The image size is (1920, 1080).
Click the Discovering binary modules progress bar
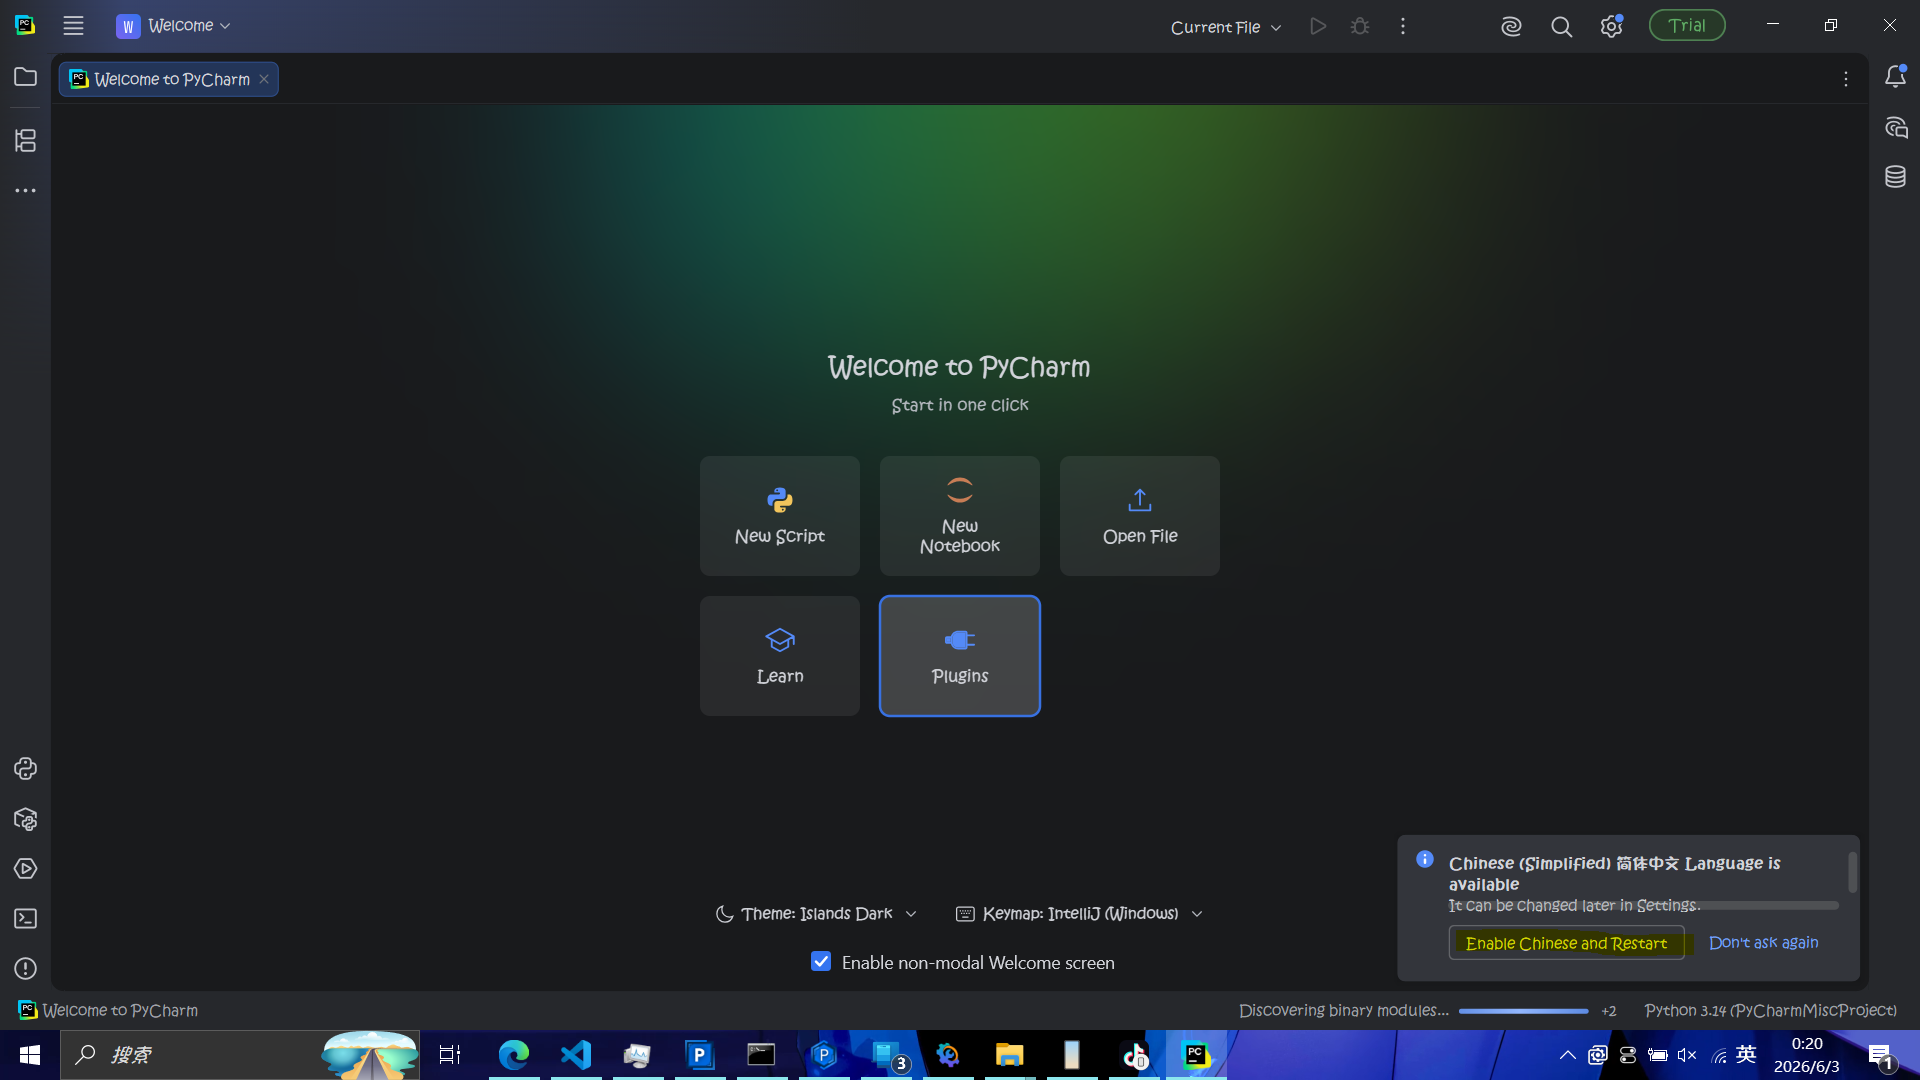(x=1523, y=1011)
